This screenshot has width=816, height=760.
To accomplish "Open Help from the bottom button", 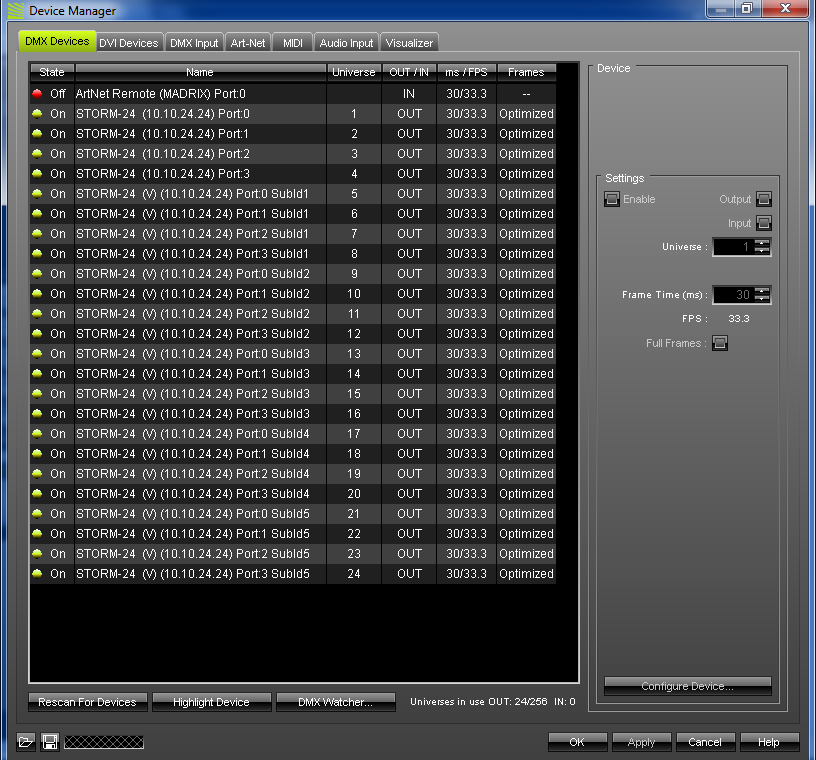I will point(769,742).
